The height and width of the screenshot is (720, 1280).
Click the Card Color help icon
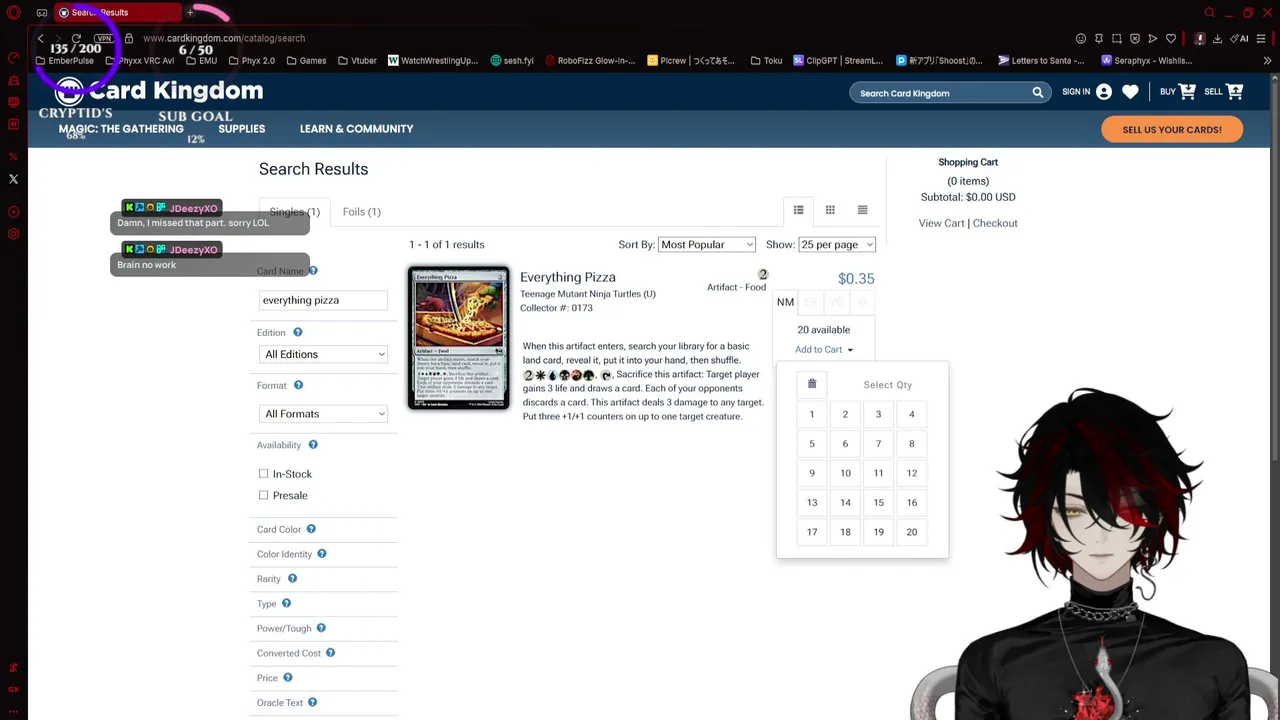tap(311, 529)
